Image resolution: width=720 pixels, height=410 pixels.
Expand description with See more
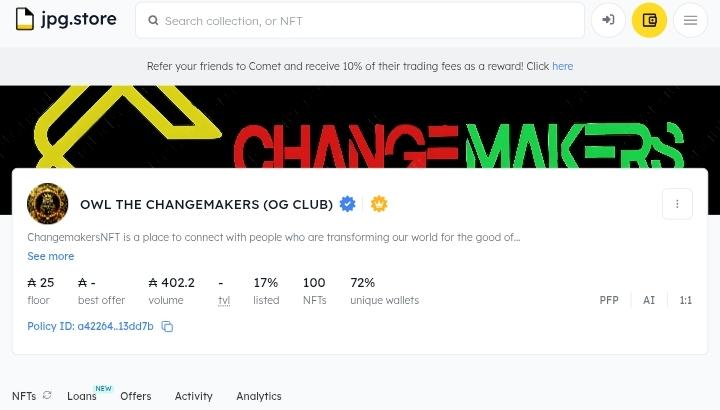[x=50, y=256]
